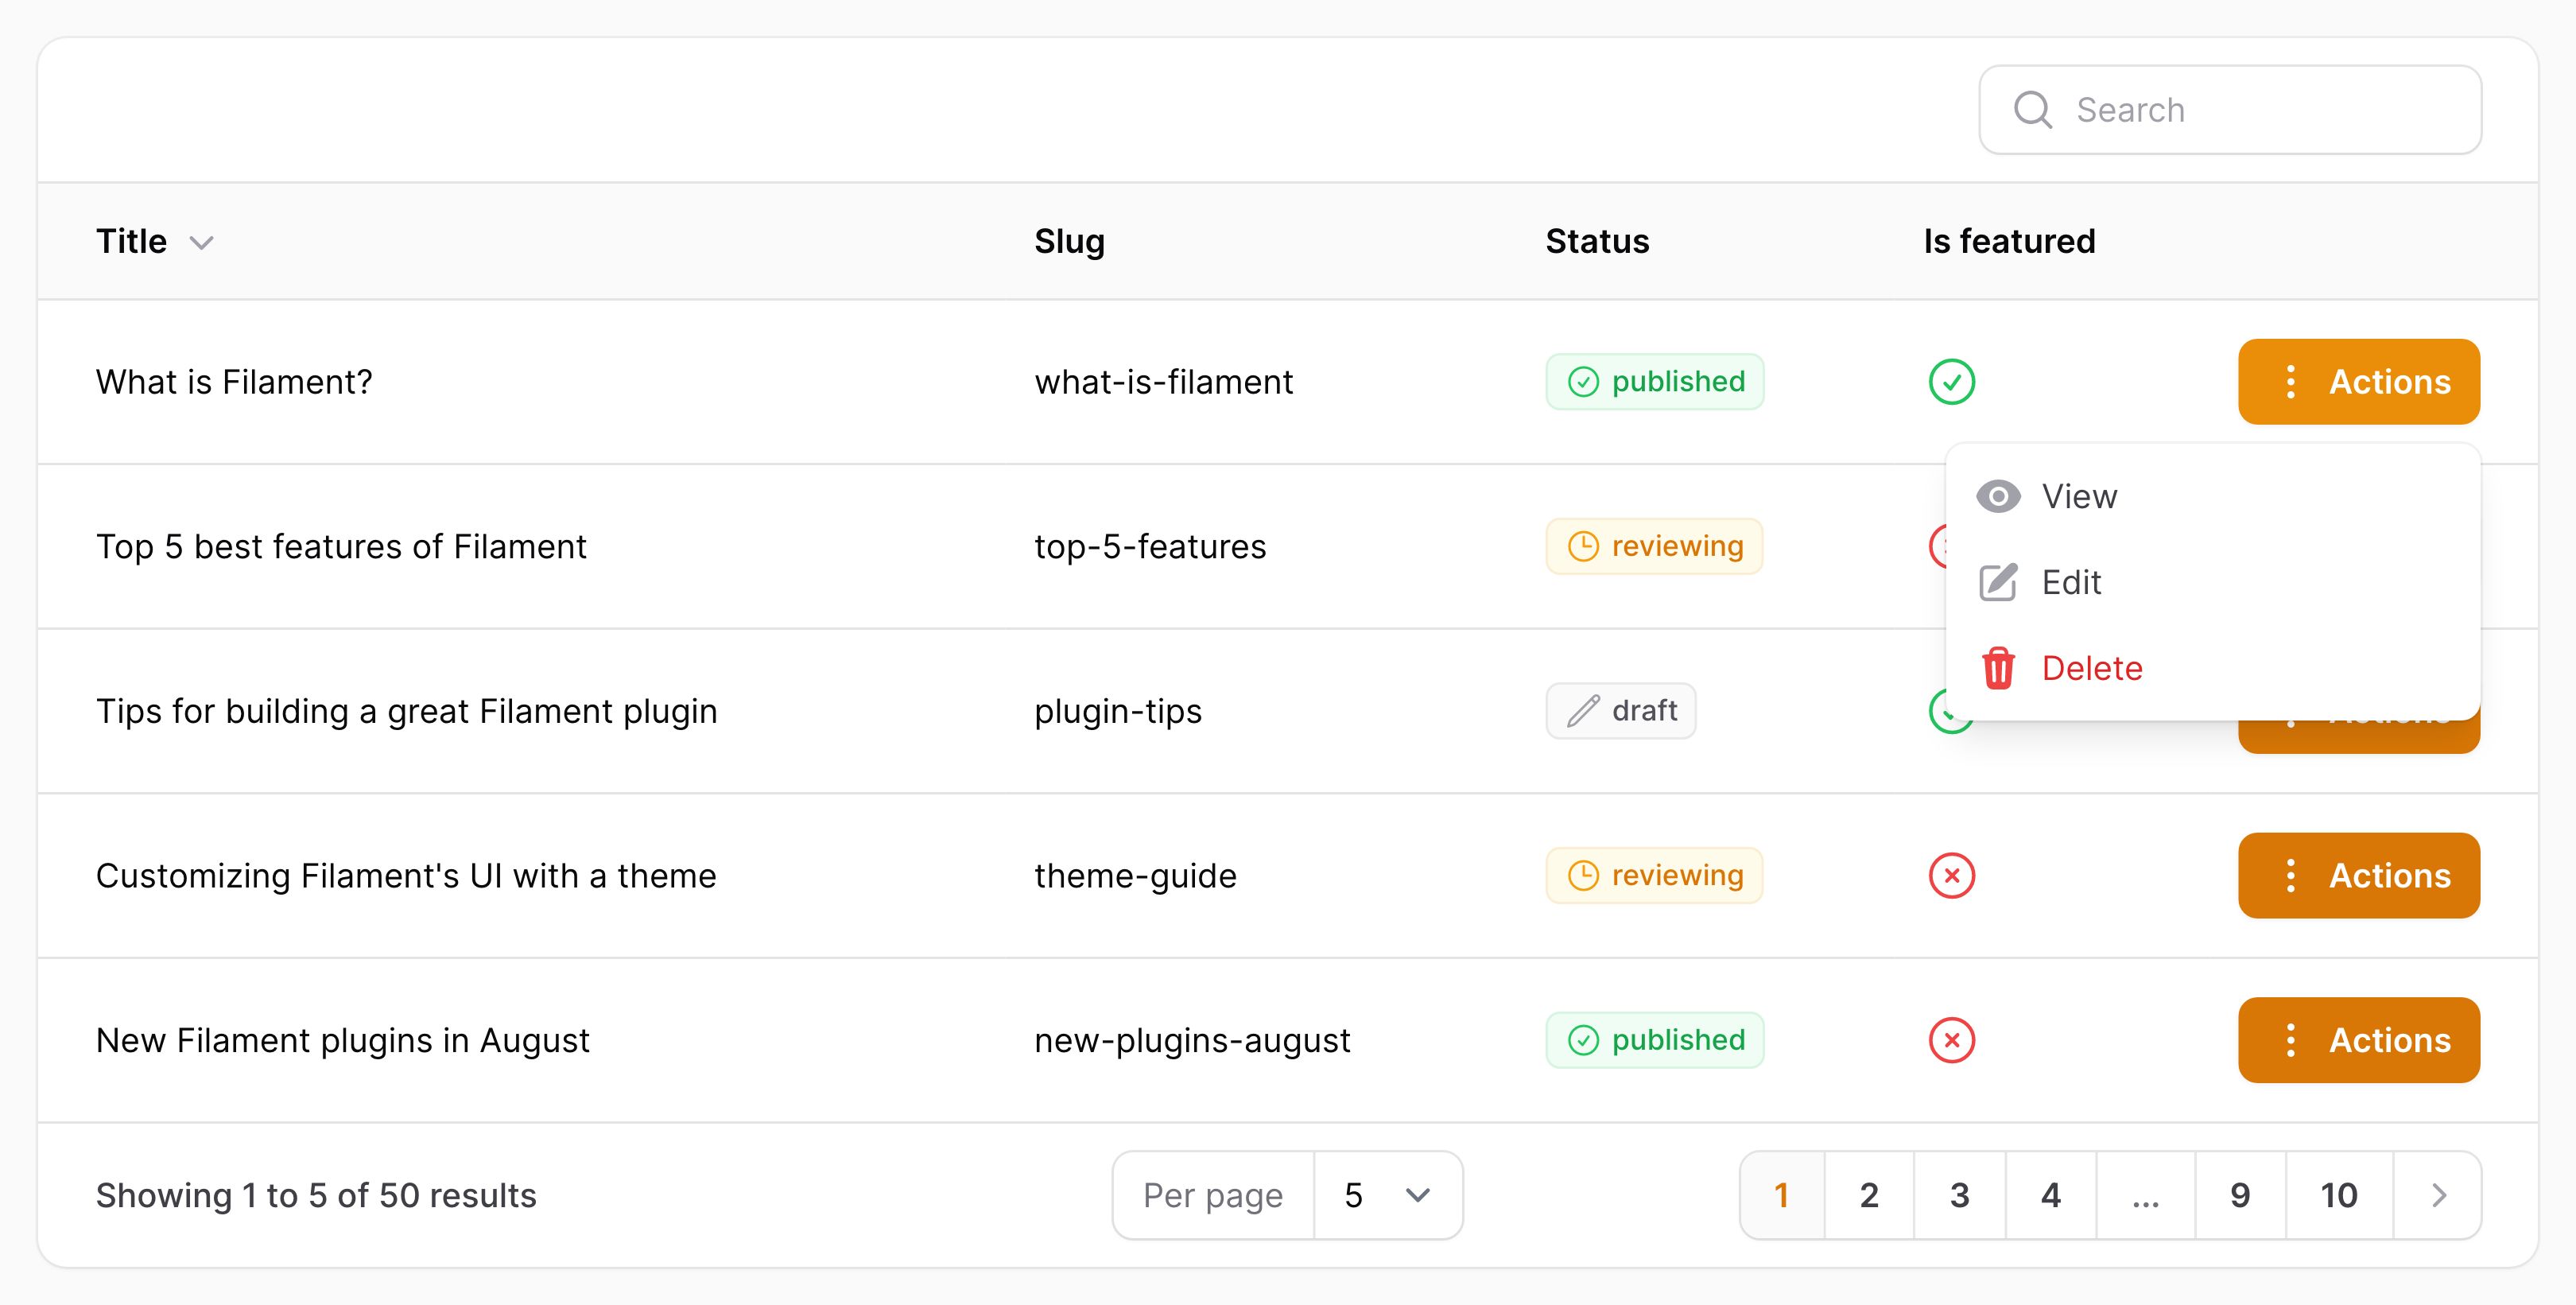Click slug 'what-is-filament'
This screenshot has width=2576, height=1305.
[x=1164, y=382]
